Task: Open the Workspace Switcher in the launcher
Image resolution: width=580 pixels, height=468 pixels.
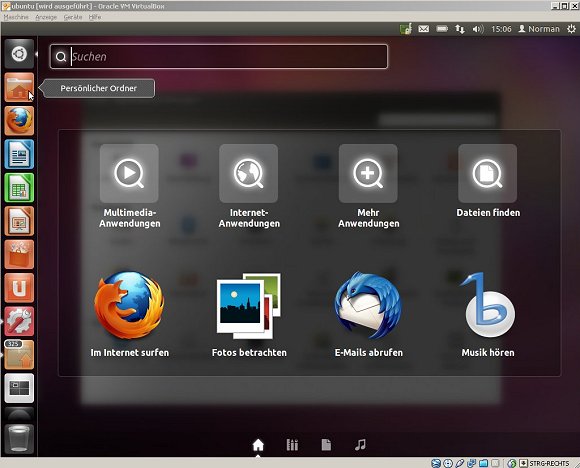Action: [19, 388]
